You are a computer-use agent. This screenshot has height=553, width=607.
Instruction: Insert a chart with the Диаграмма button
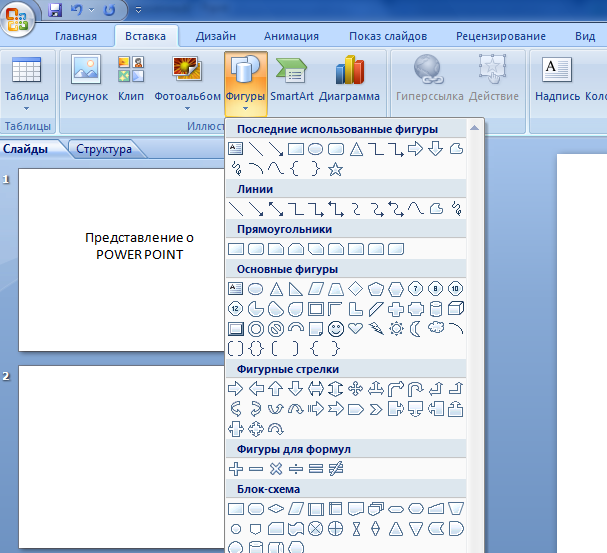tap(349, 79)
